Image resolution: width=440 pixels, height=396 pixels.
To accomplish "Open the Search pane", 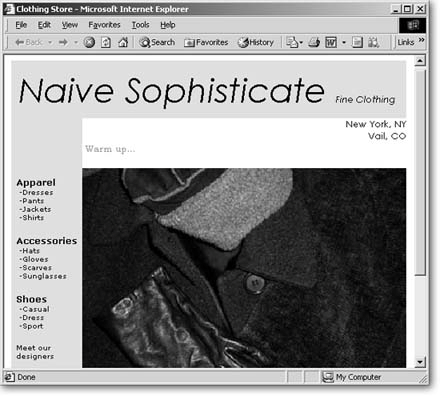I will coord(157,42).
